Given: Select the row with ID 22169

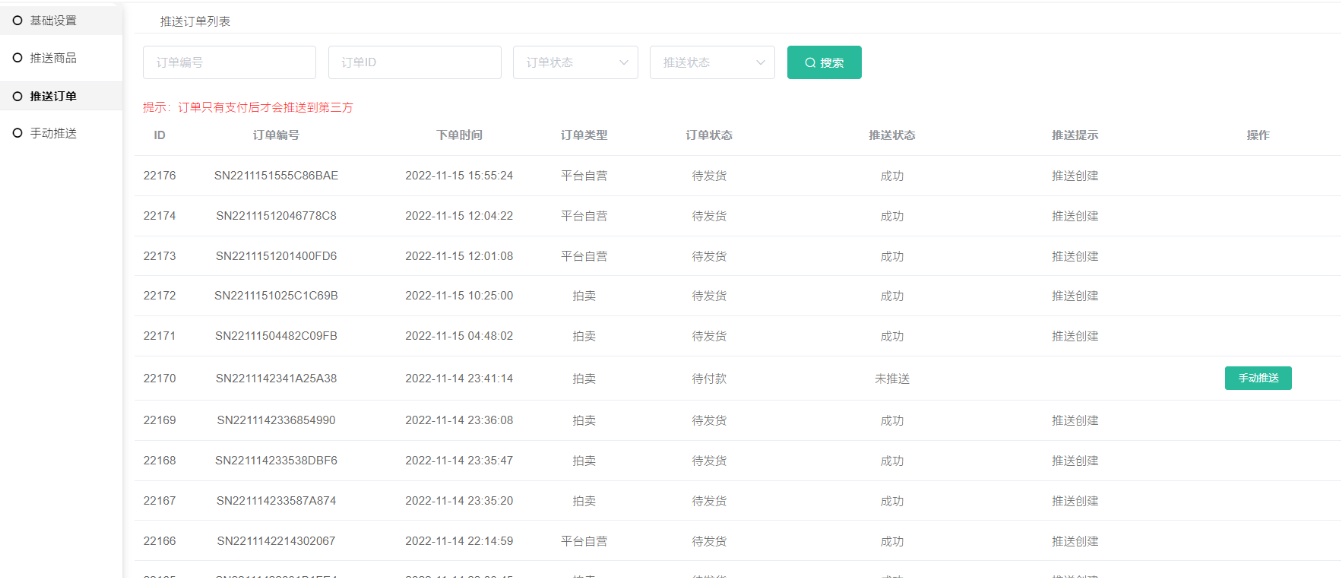Looking at the screenshot, I should click(159, 420).
